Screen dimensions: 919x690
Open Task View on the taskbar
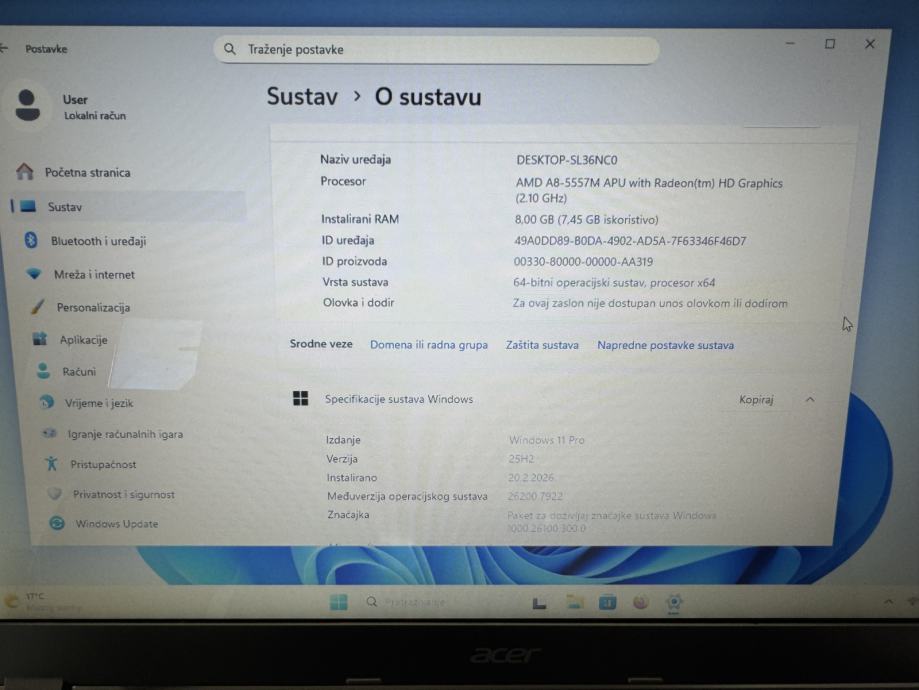539,603
